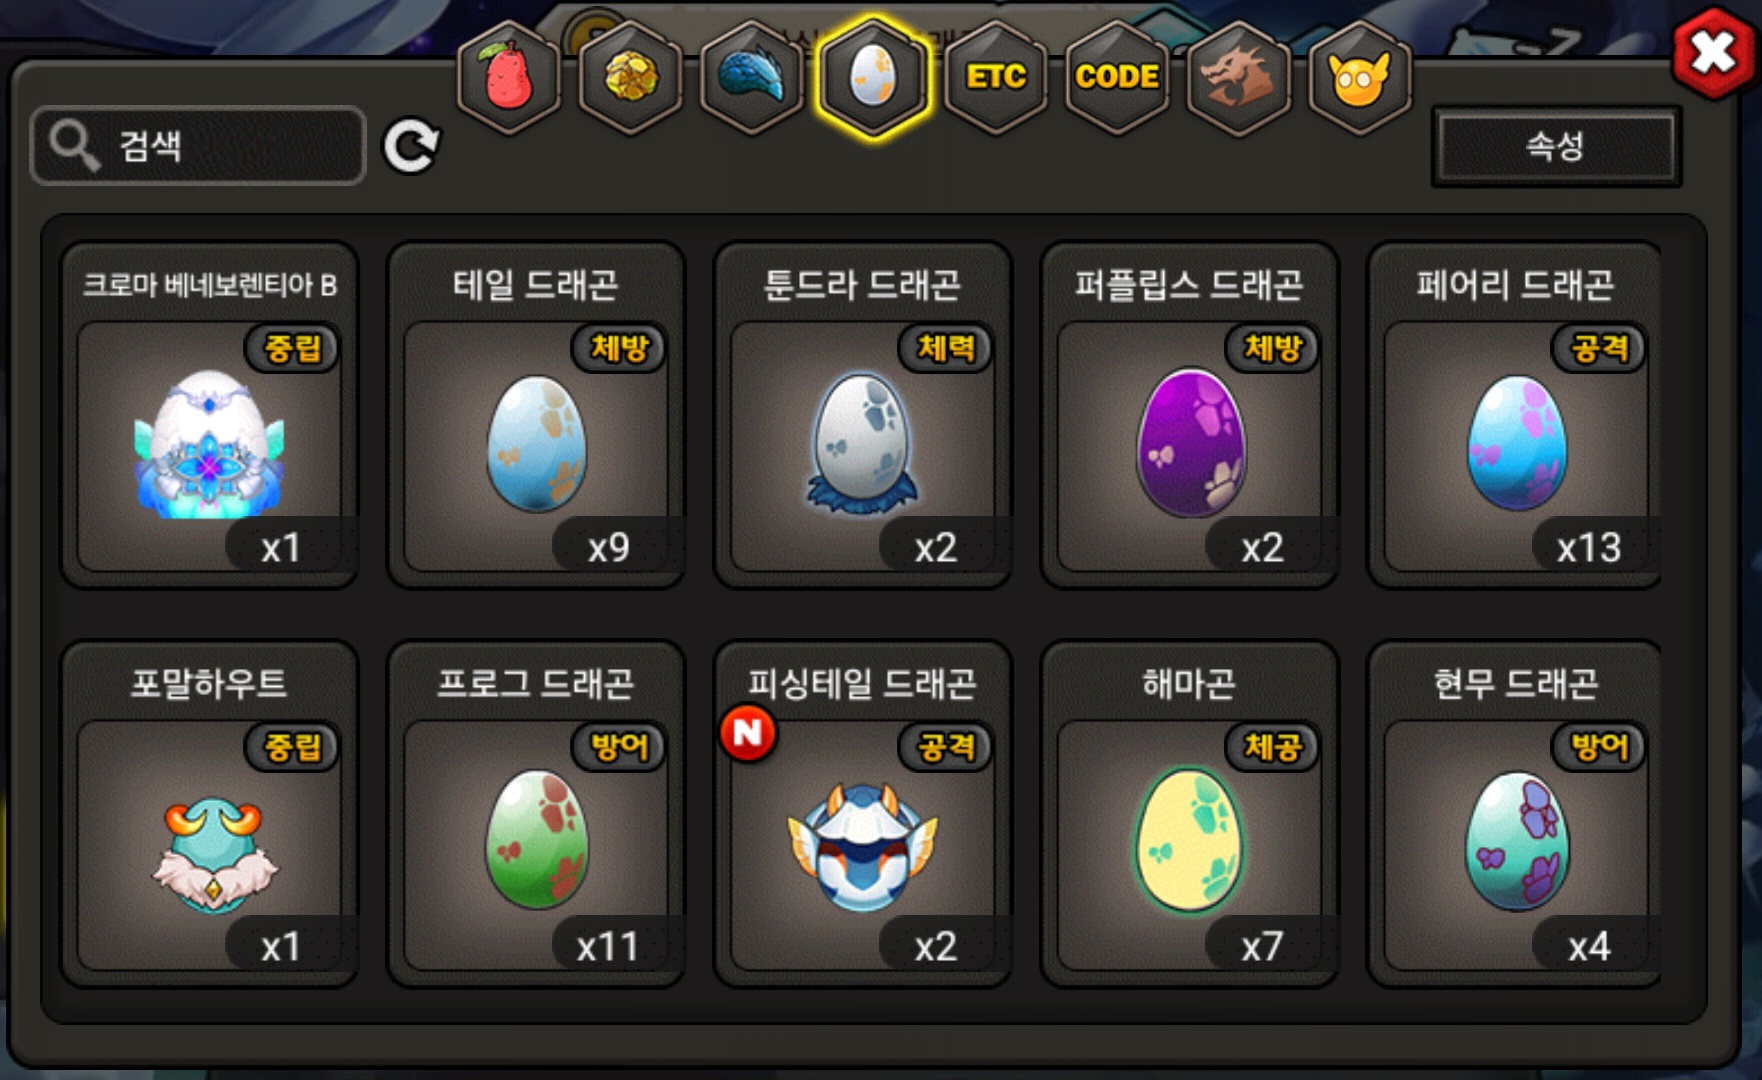Choose the new 피싱테일 드래곤 egg

pos(862,814)
